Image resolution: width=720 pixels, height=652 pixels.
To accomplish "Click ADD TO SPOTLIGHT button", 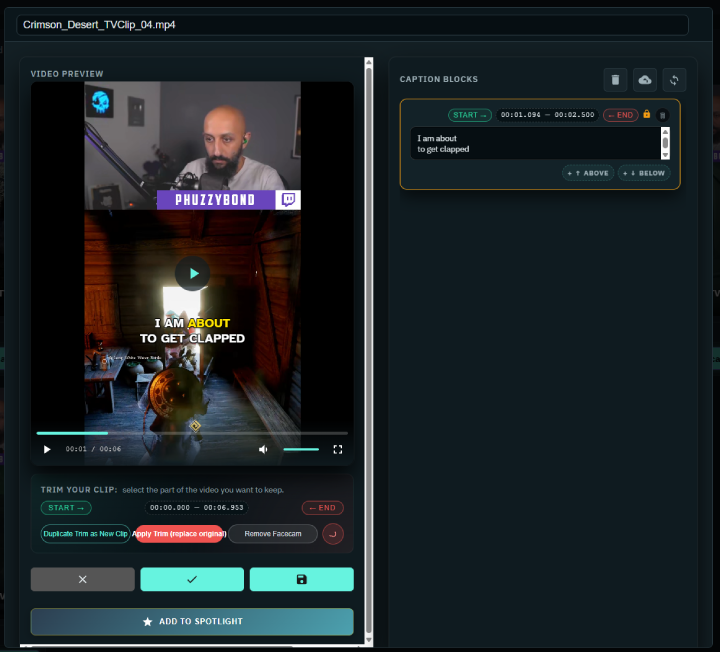I will (192, 622).
